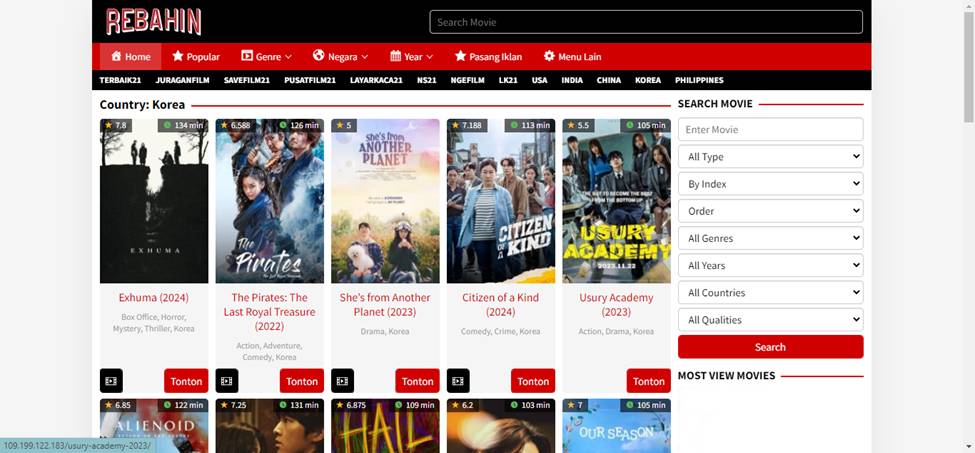Open She's from Another Planet (2023) title
975x453 pixels.
386,304
